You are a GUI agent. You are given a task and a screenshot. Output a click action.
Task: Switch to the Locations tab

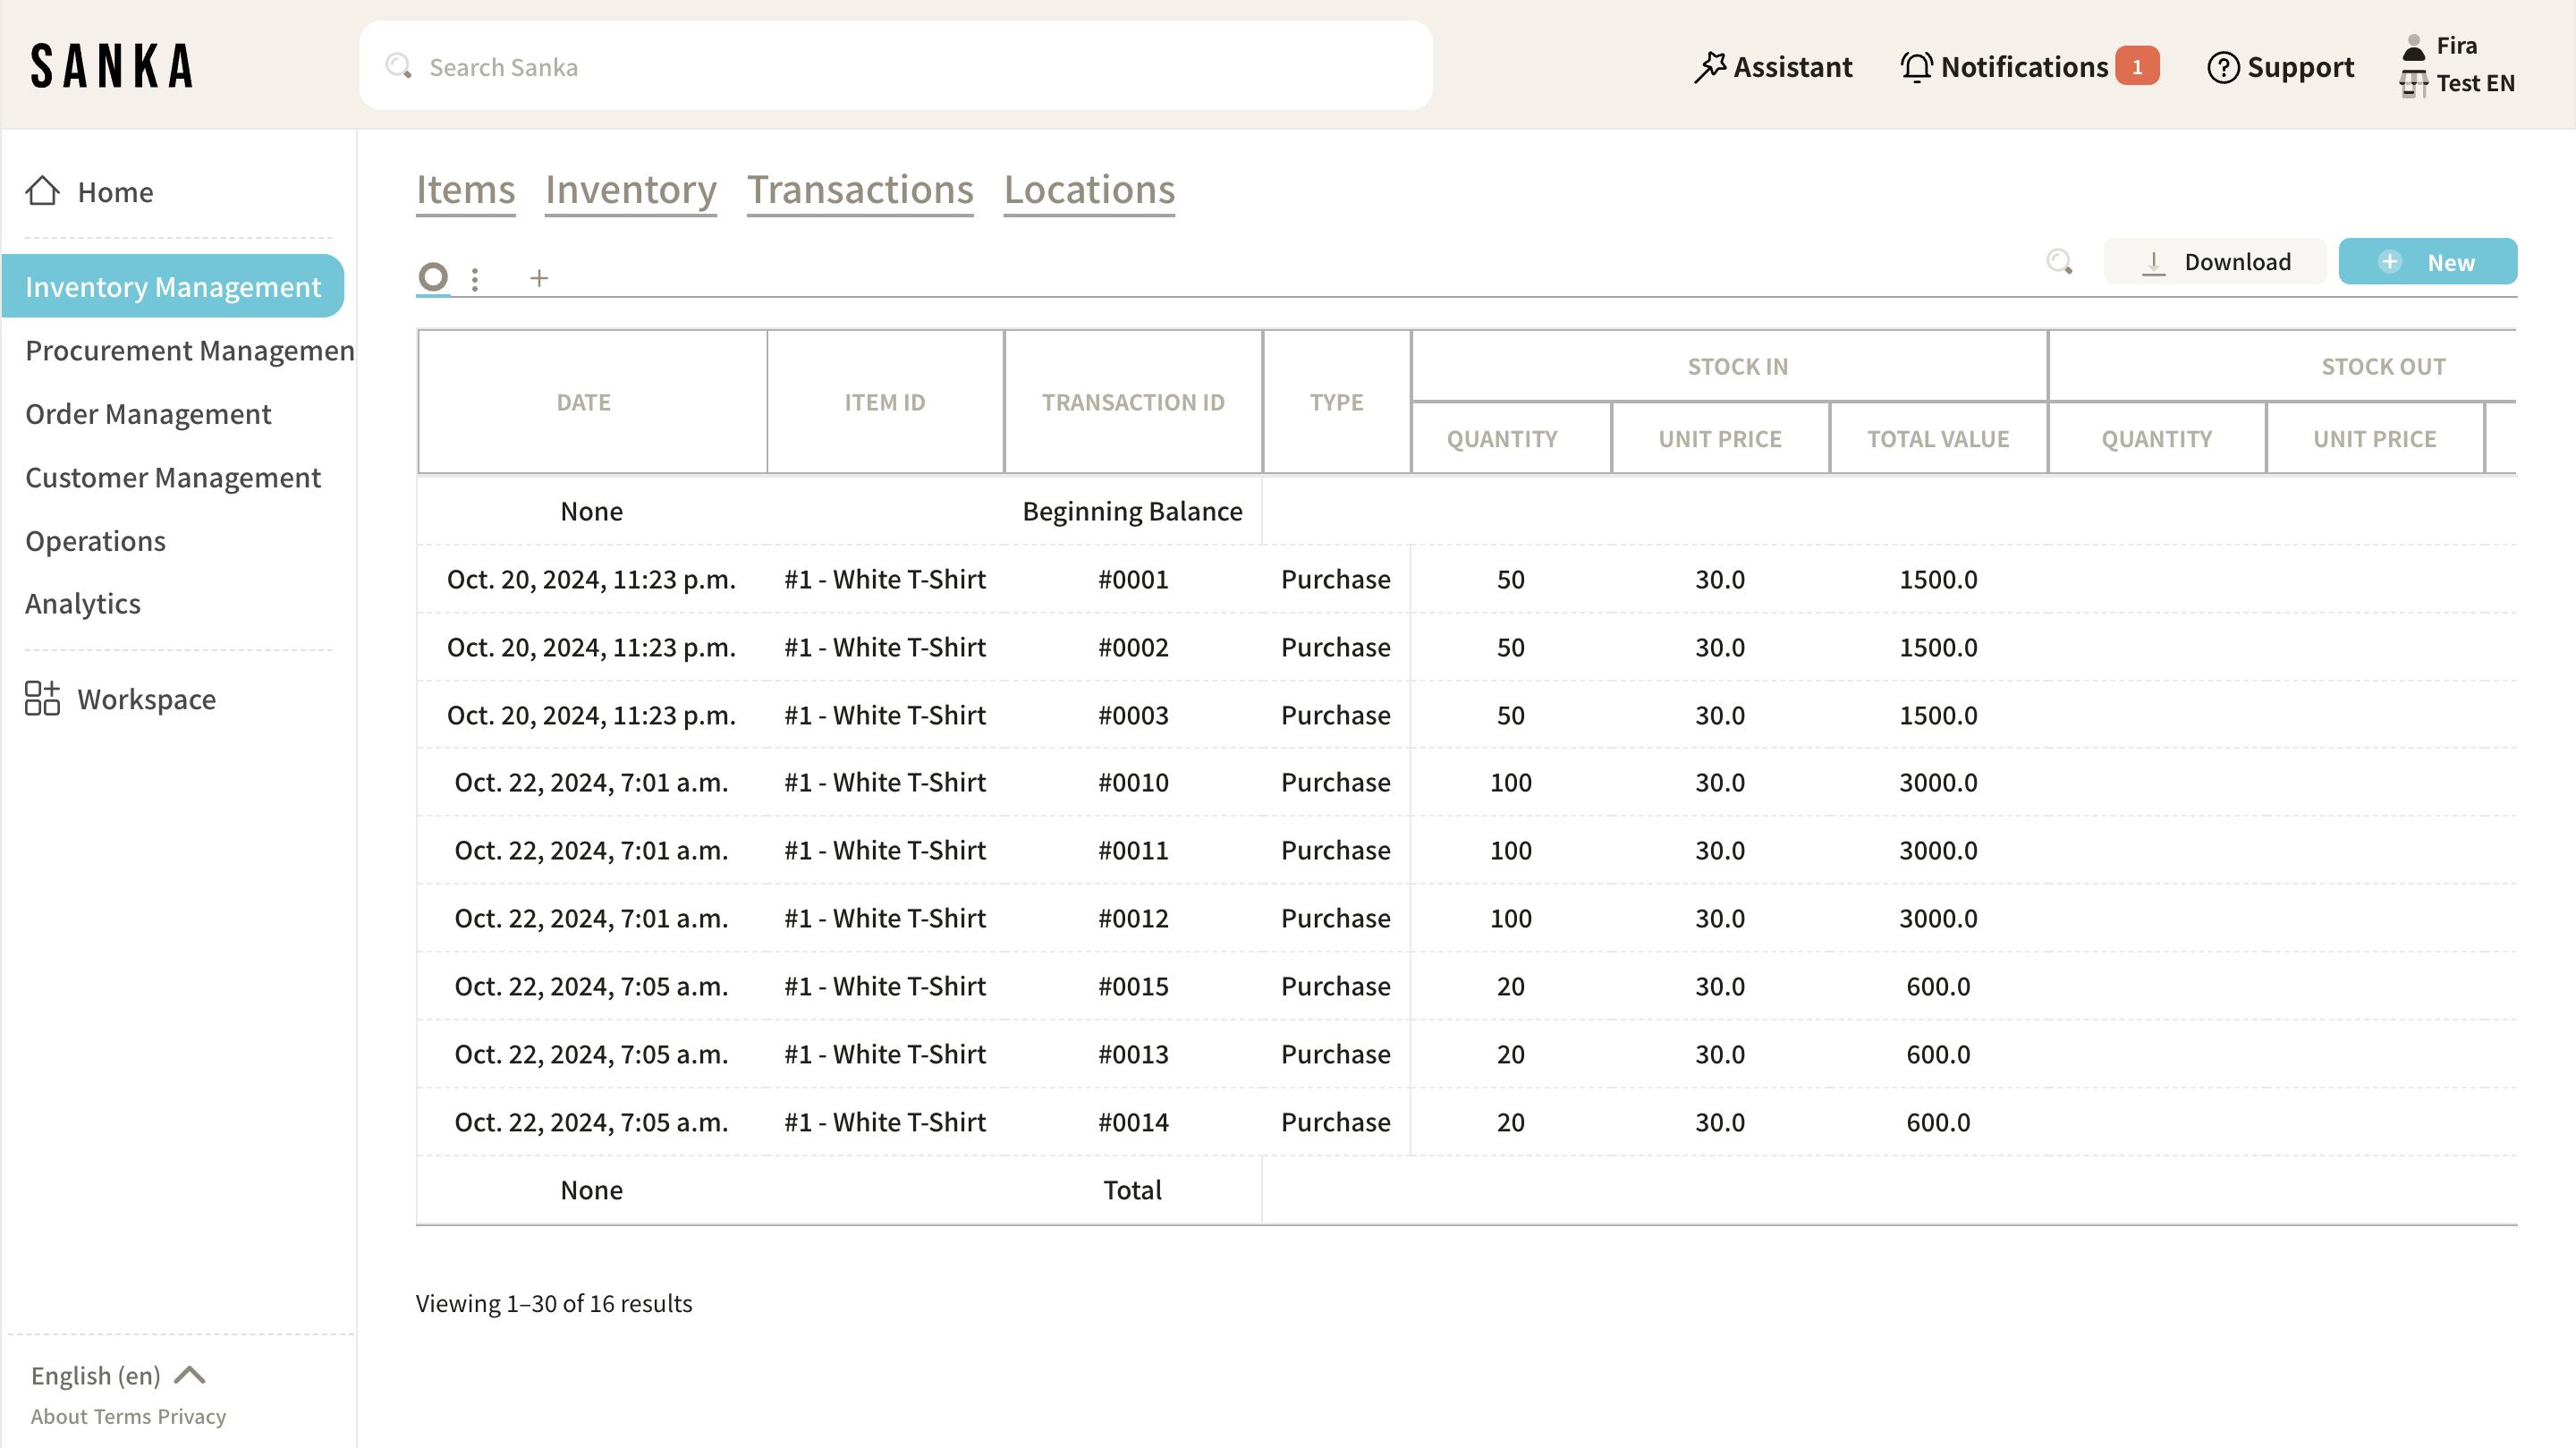[x=1089, y=190]
